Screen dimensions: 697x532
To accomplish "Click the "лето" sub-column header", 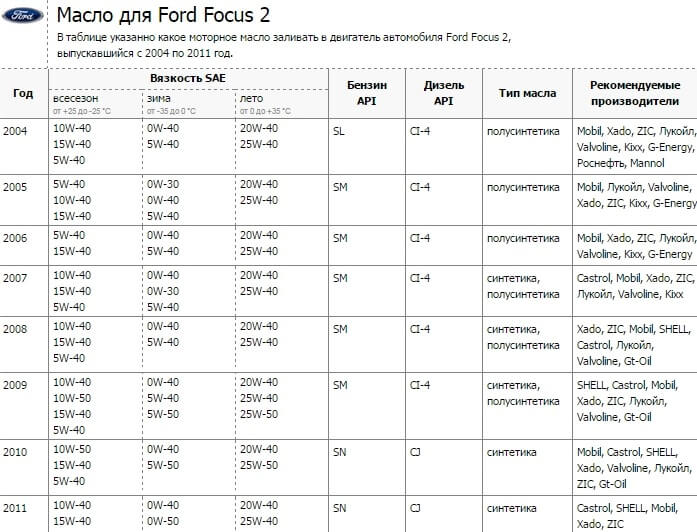I will (x=252, y=98).
